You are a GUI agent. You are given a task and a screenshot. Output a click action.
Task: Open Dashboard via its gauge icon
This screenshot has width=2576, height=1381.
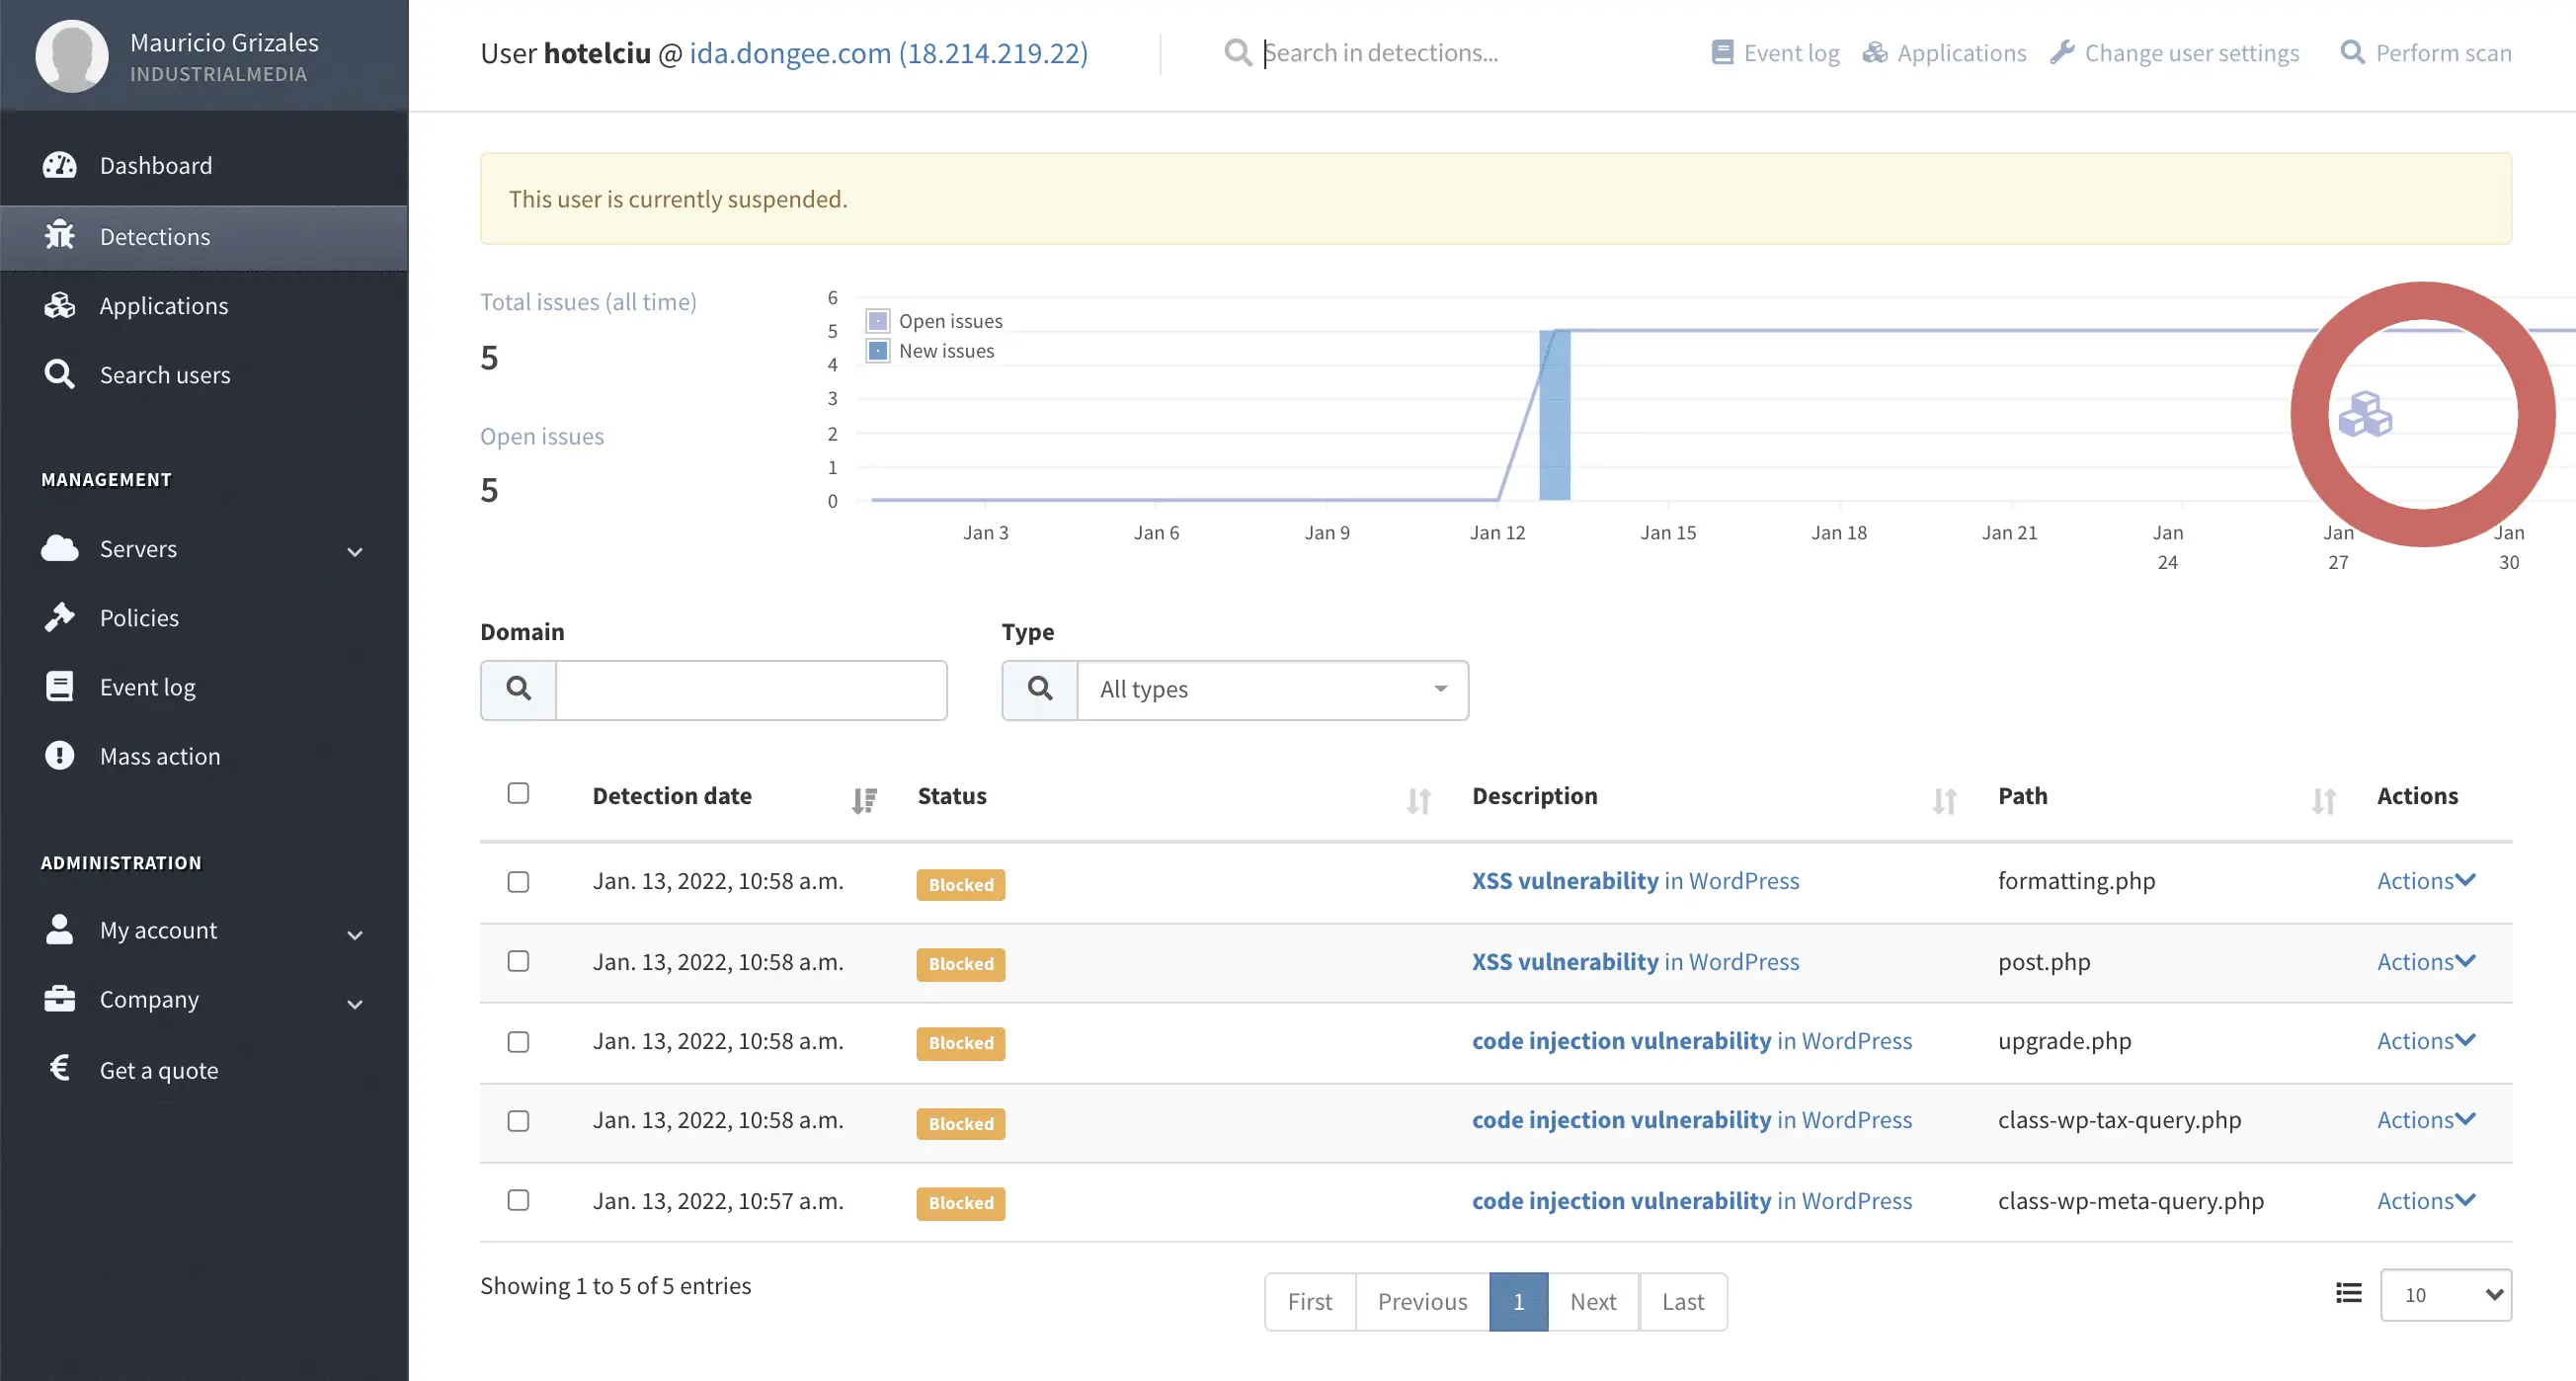pos(60,165)
